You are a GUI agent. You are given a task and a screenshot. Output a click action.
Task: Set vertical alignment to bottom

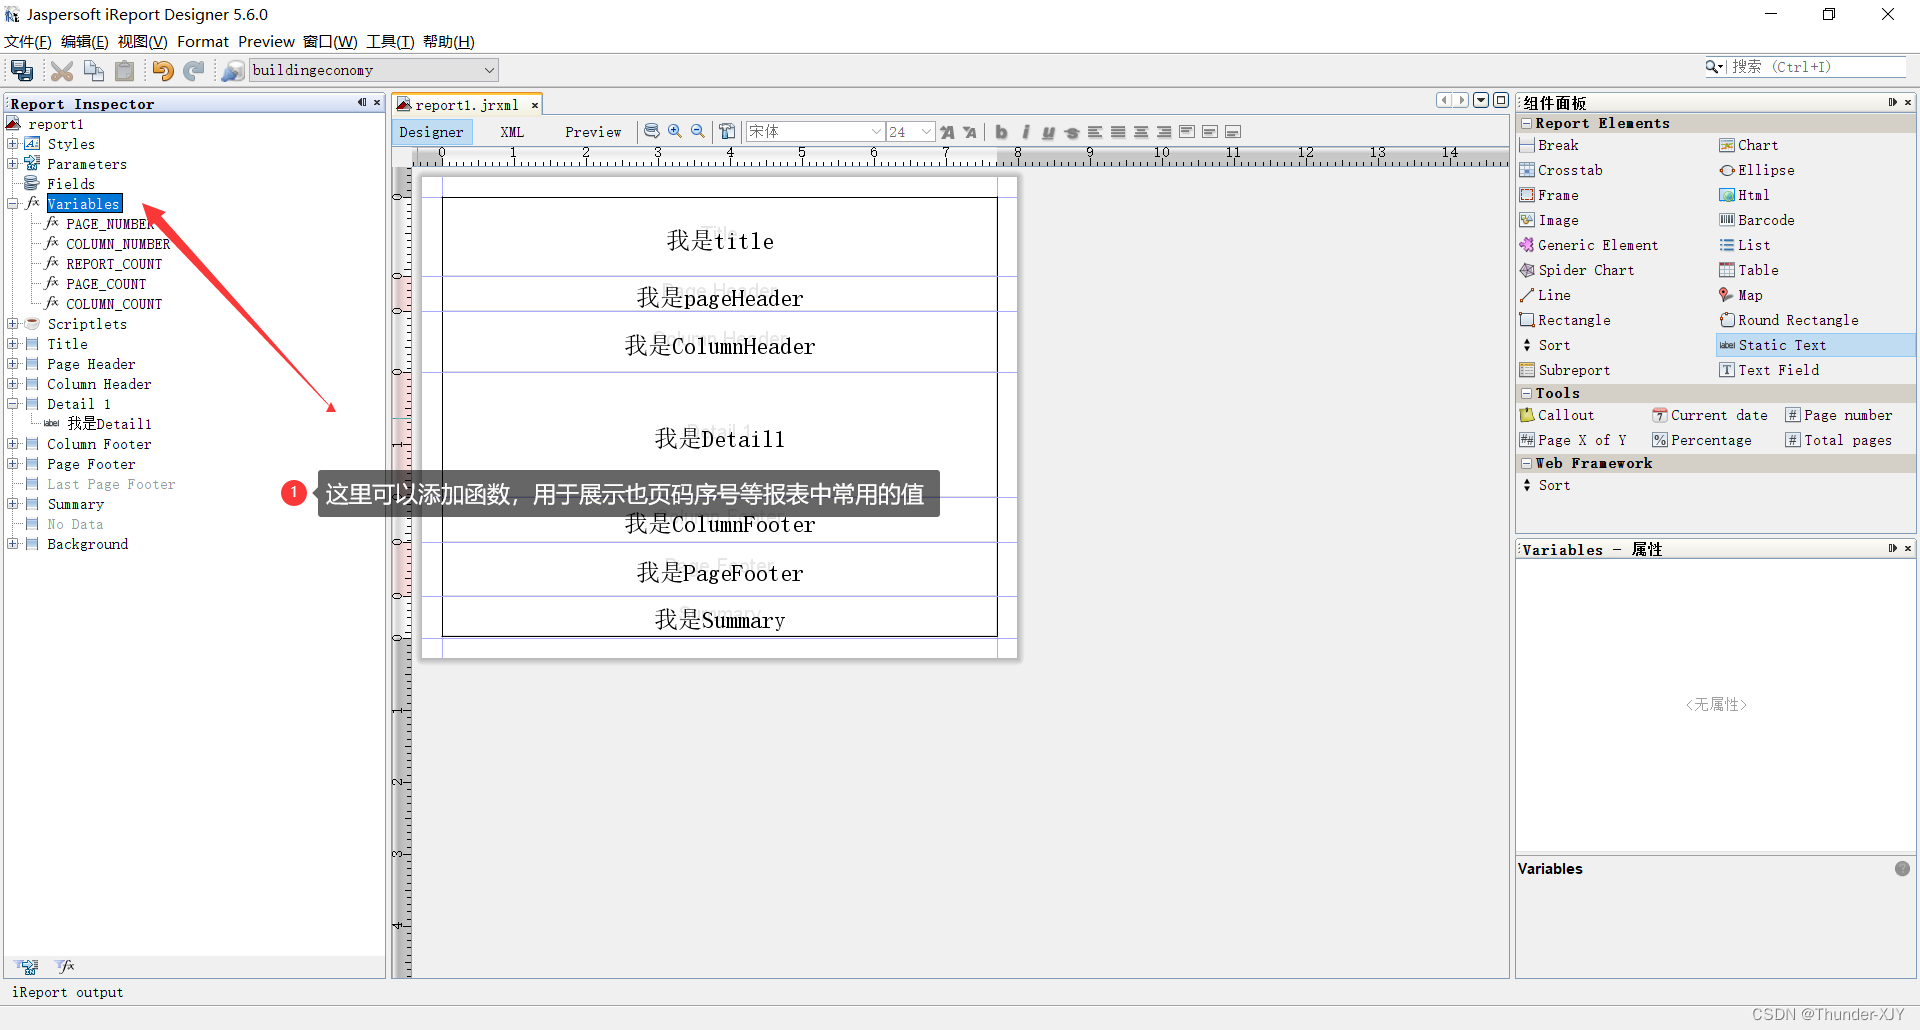(1233, 131)
